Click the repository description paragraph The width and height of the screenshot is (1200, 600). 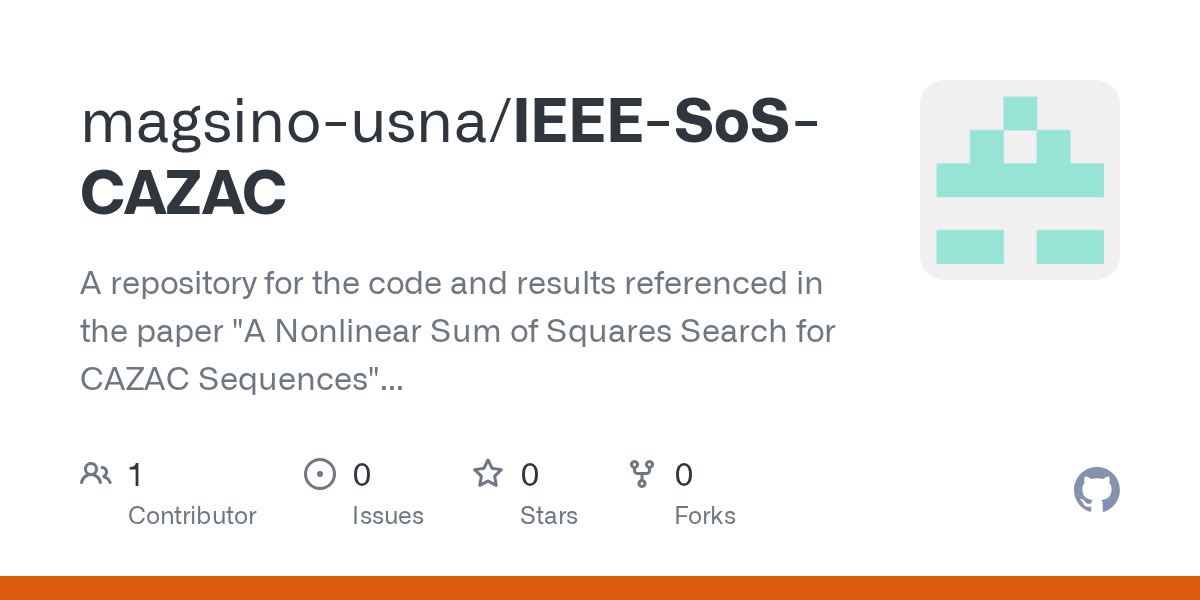457,331
